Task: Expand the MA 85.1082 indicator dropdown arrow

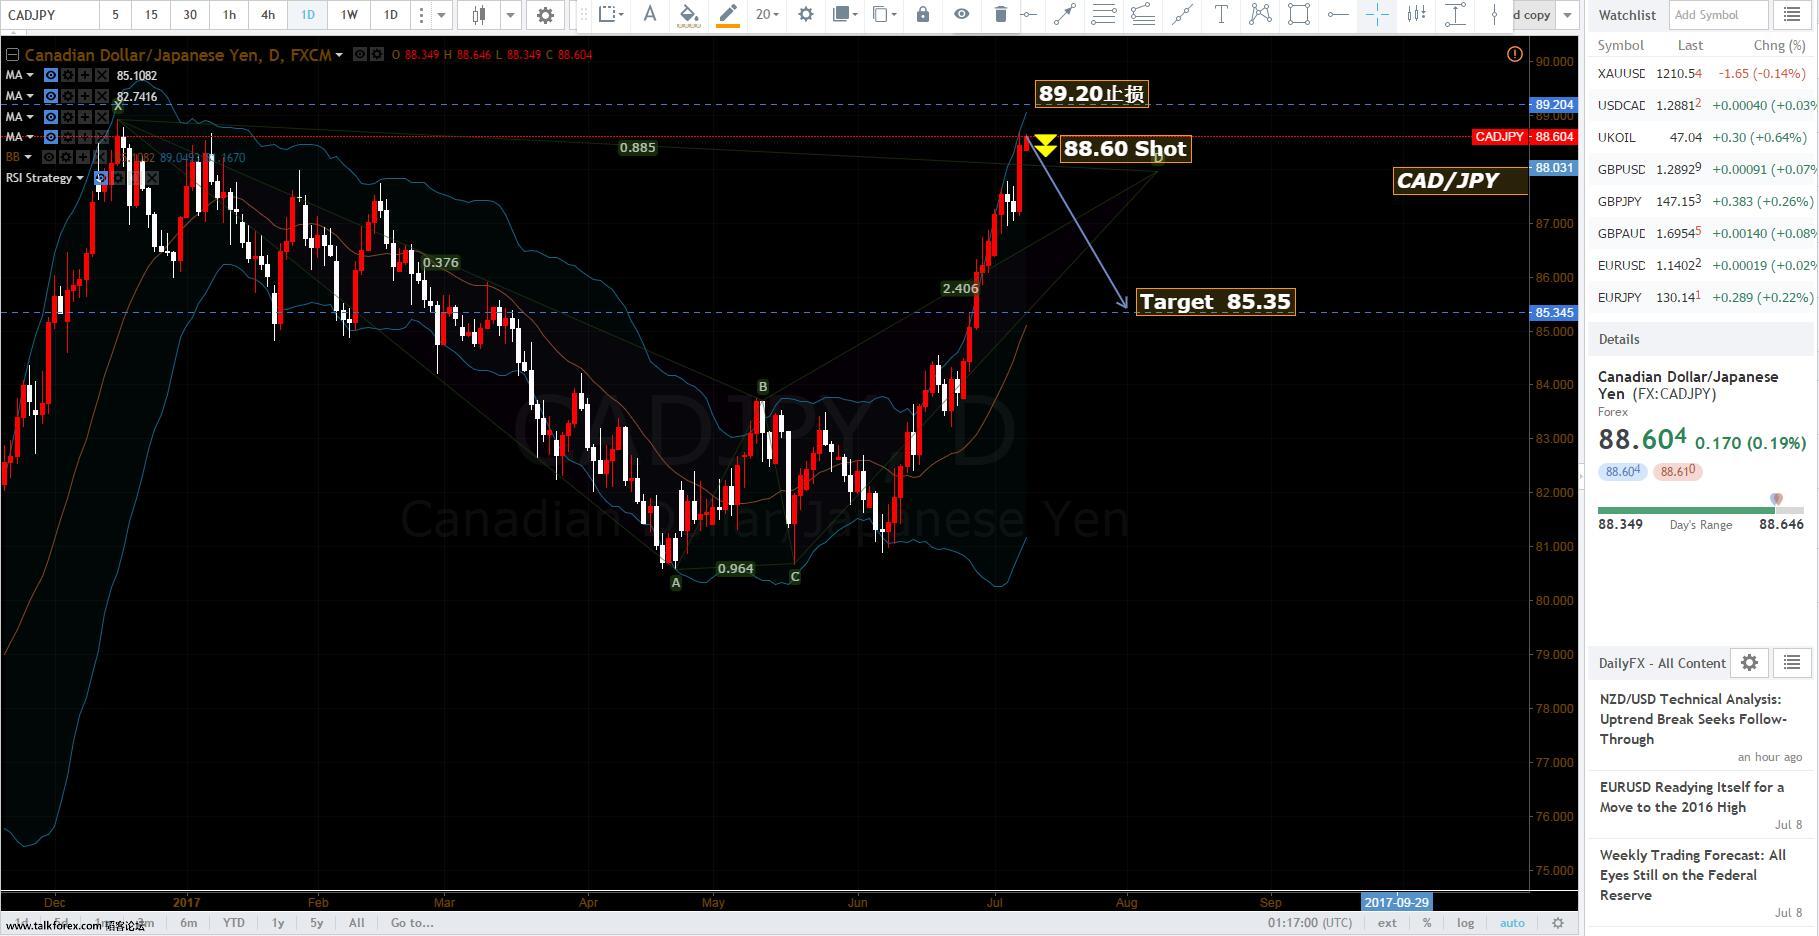Action: point(29,76)
